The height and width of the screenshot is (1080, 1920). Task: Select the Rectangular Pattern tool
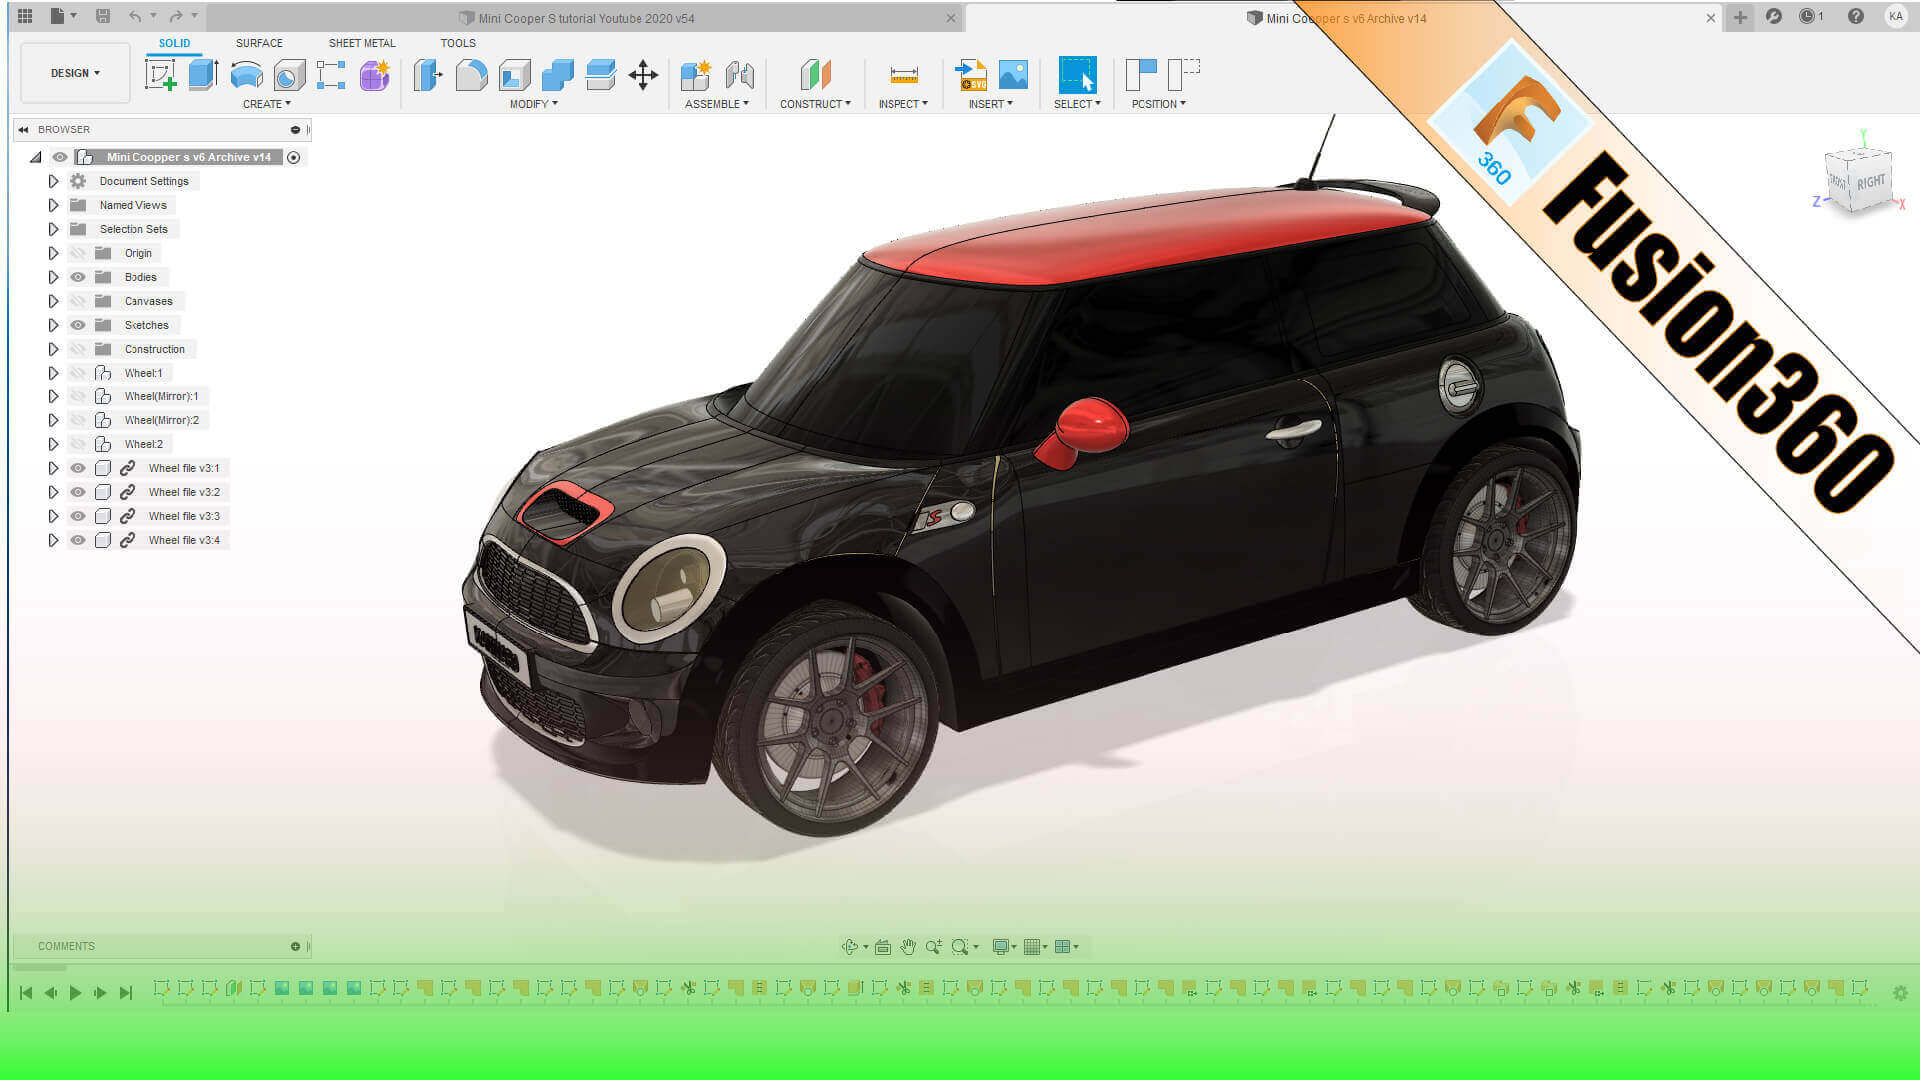331,75
